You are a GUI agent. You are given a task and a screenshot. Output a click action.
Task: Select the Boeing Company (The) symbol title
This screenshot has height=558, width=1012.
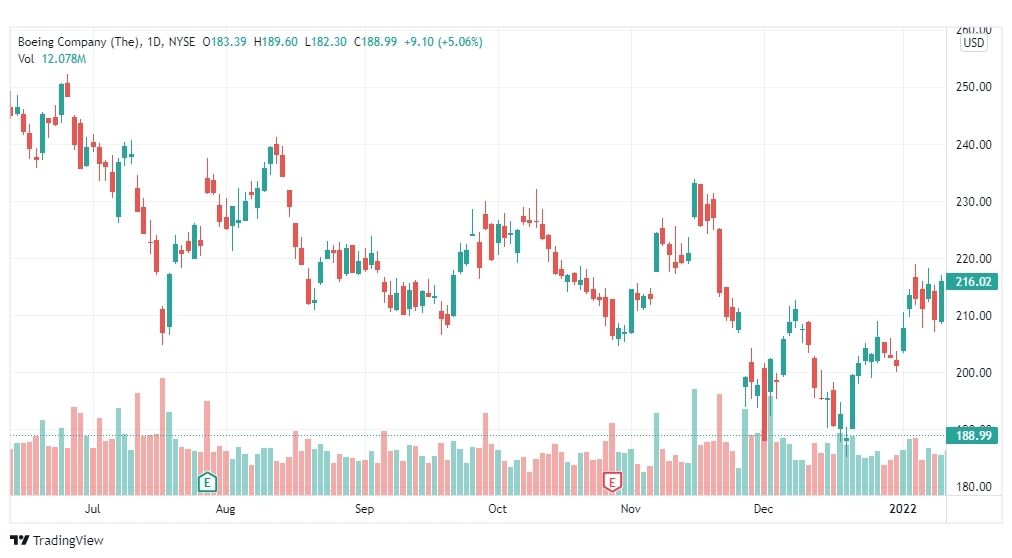(x=78, y=42)
